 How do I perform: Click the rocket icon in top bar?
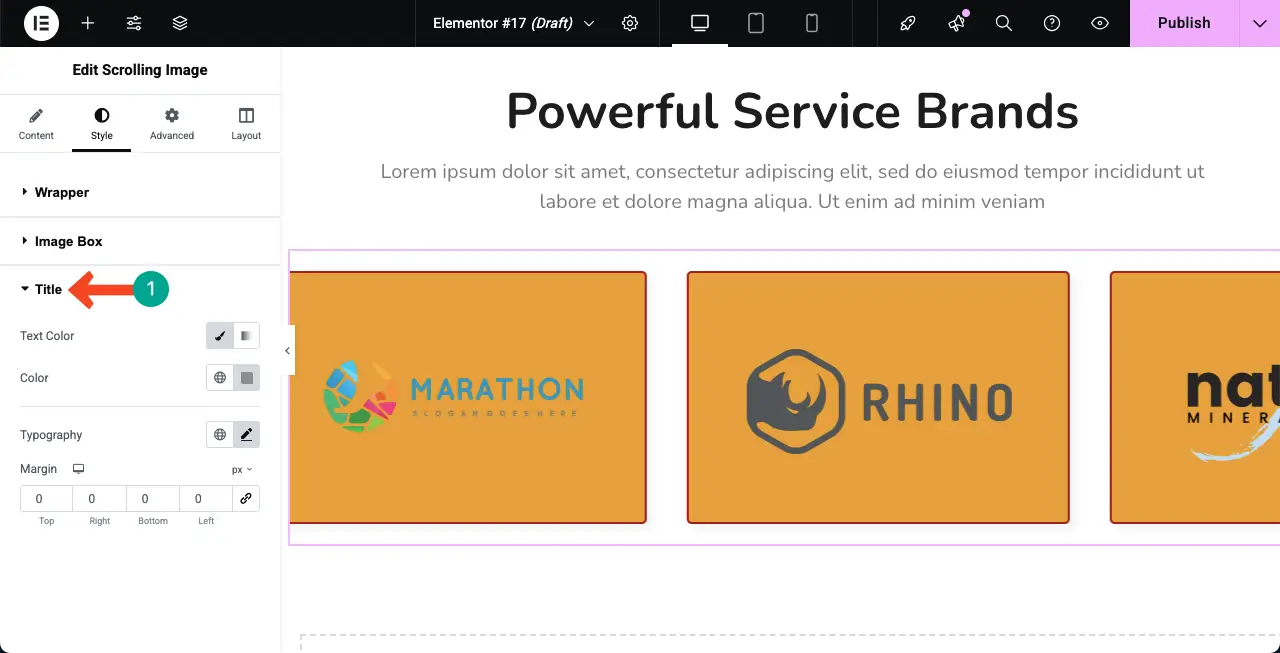click(x=908, y=23)
